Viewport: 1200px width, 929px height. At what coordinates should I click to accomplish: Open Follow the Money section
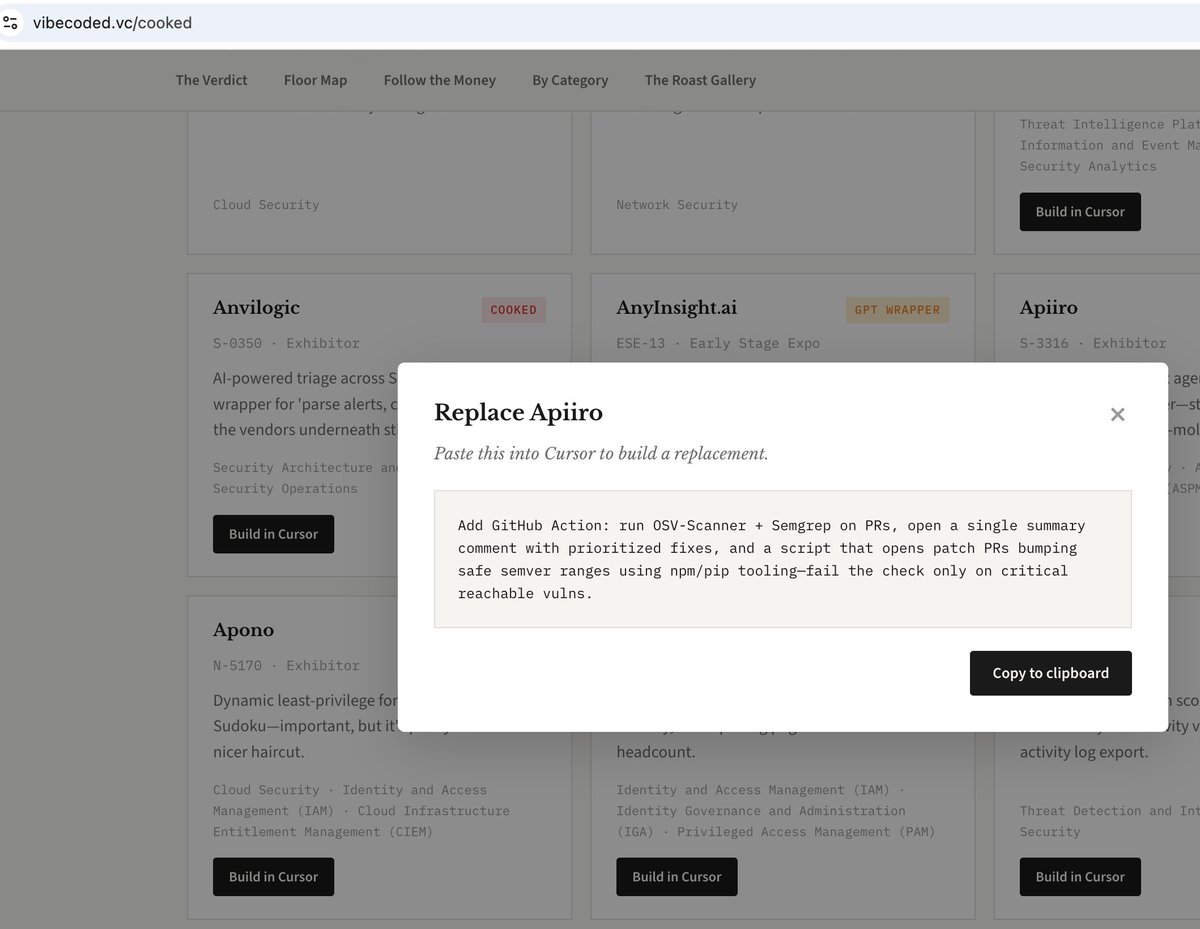click(x=439, y=80)
